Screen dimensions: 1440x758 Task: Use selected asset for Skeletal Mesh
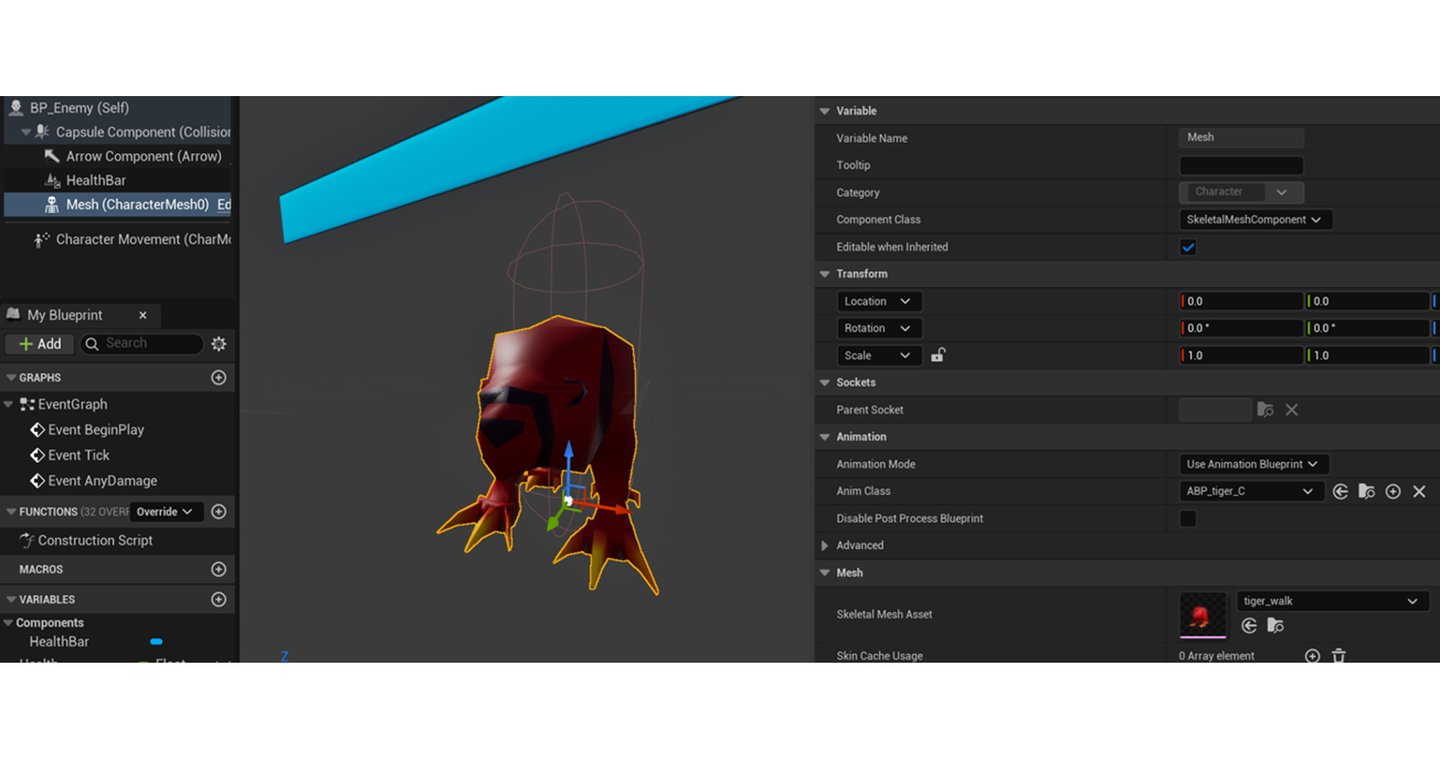(x=1249, y=626)
